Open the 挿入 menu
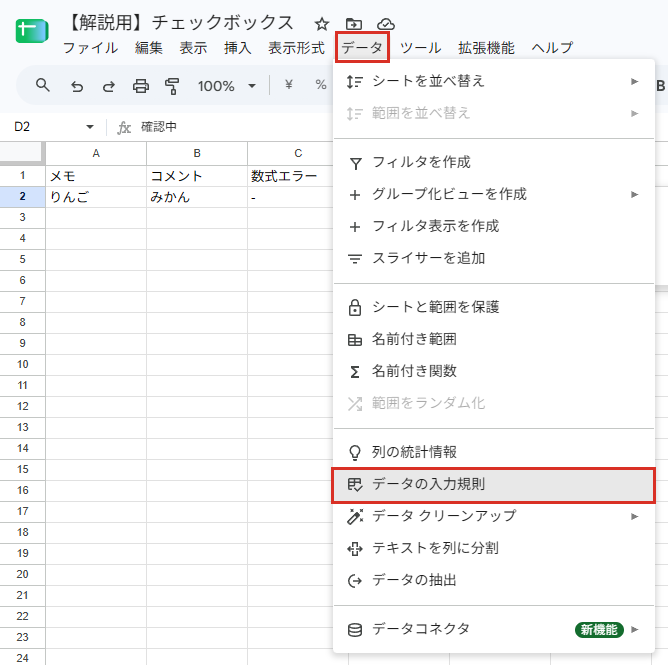This screenshot has height=665, width=668. [x=238, y=48]
